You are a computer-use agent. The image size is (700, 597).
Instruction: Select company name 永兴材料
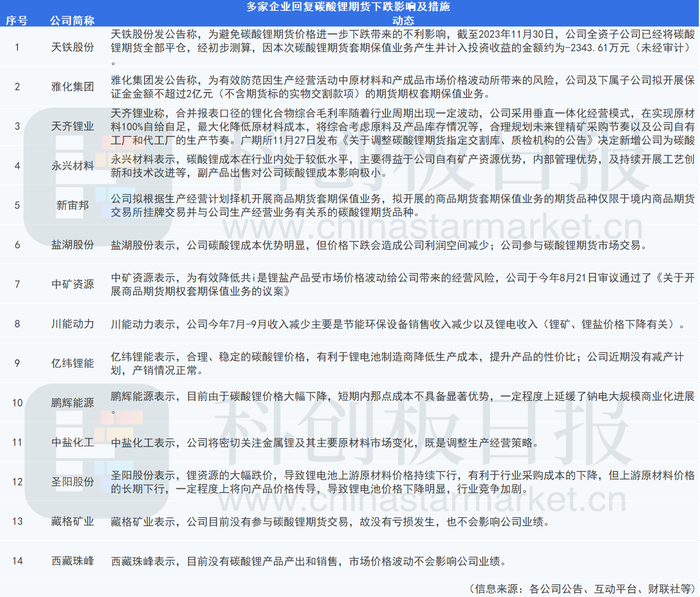73,166
